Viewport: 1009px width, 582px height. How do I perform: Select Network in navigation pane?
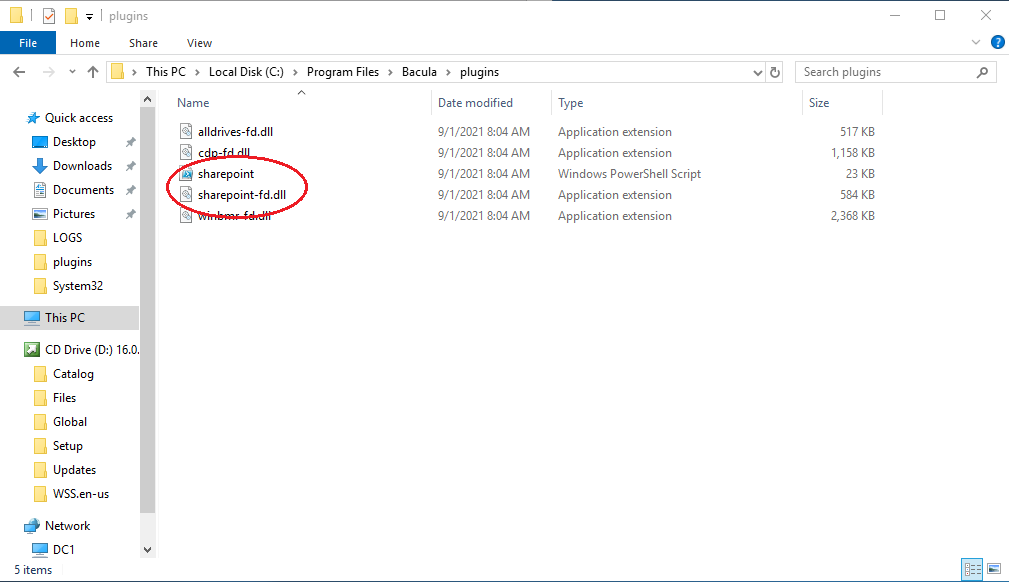[67, 526]
